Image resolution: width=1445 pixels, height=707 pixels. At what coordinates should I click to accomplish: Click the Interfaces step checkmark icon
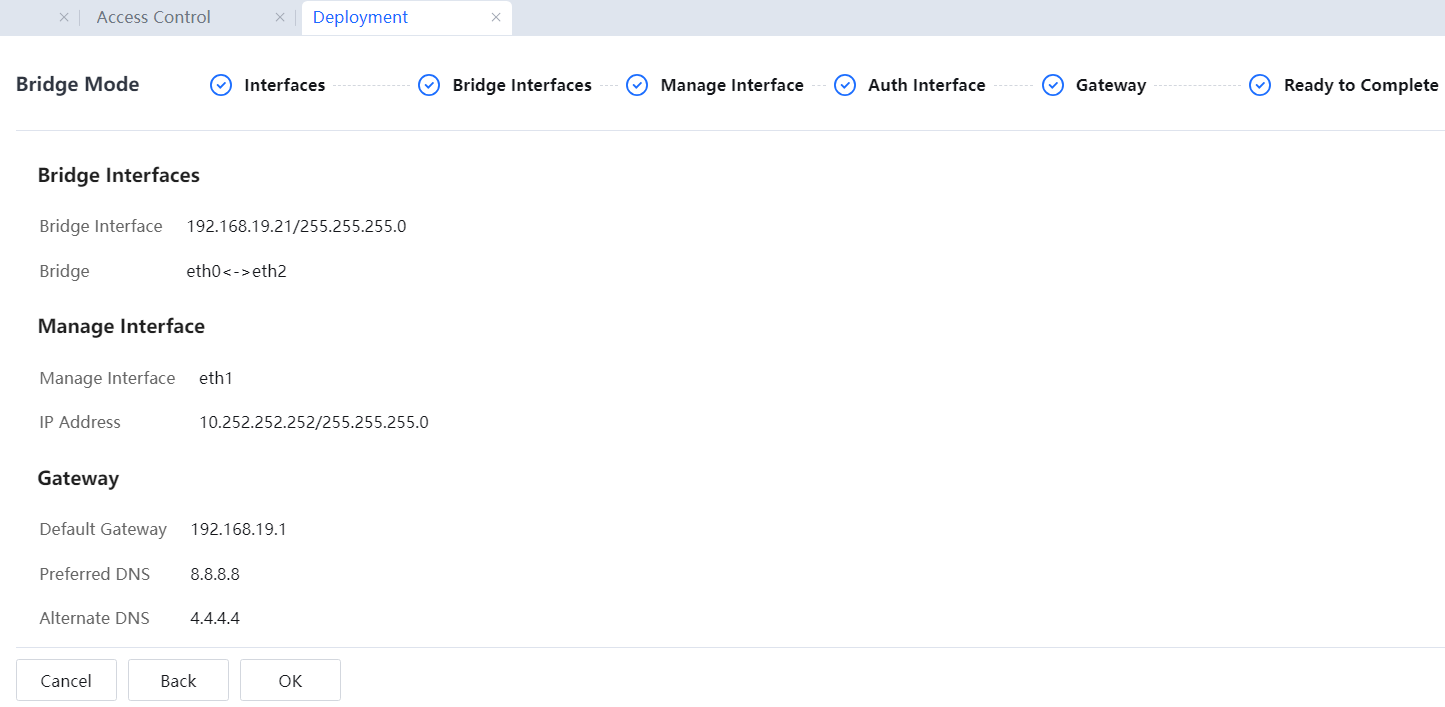pos(221,86)
